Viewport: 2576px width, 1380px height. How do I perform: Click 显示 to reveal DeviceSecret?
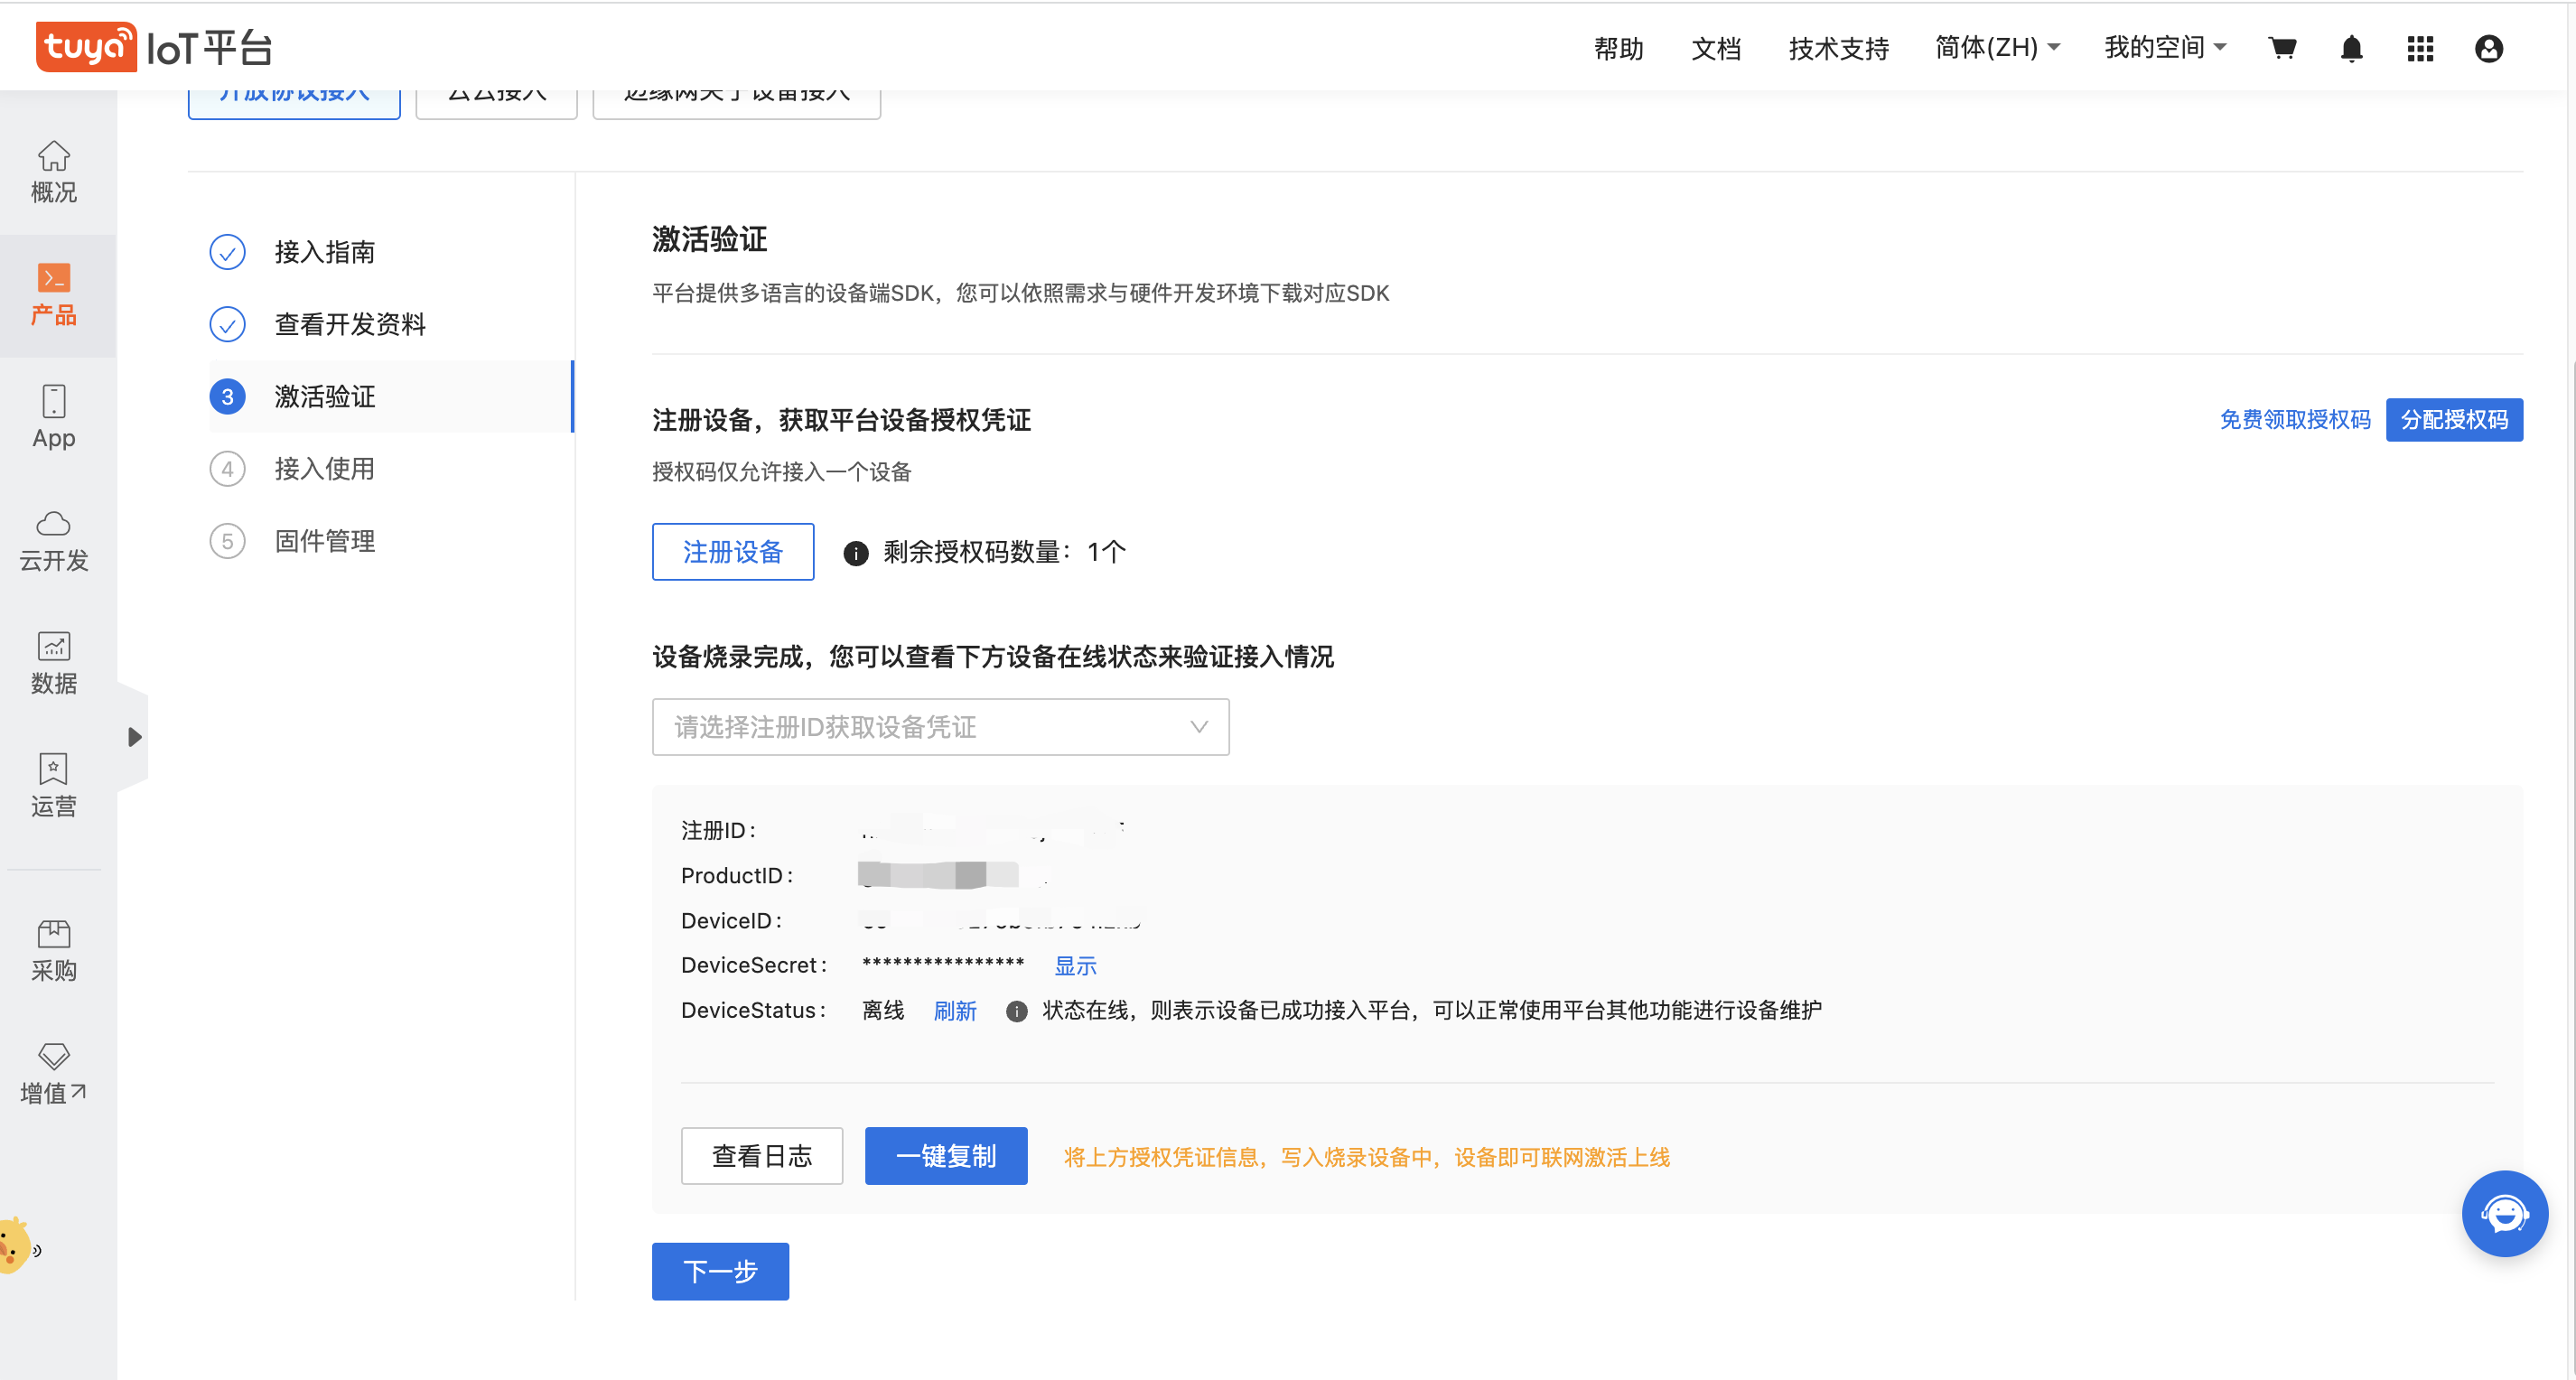1075,966
